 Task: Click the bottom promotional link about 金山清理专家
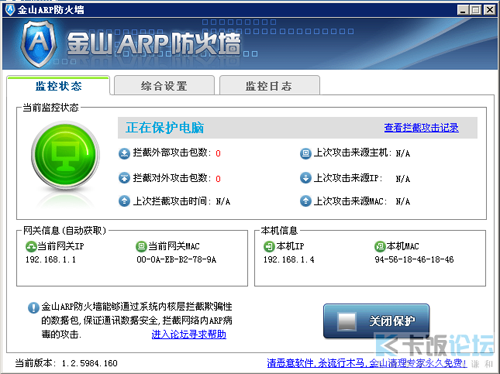[367, 363]
